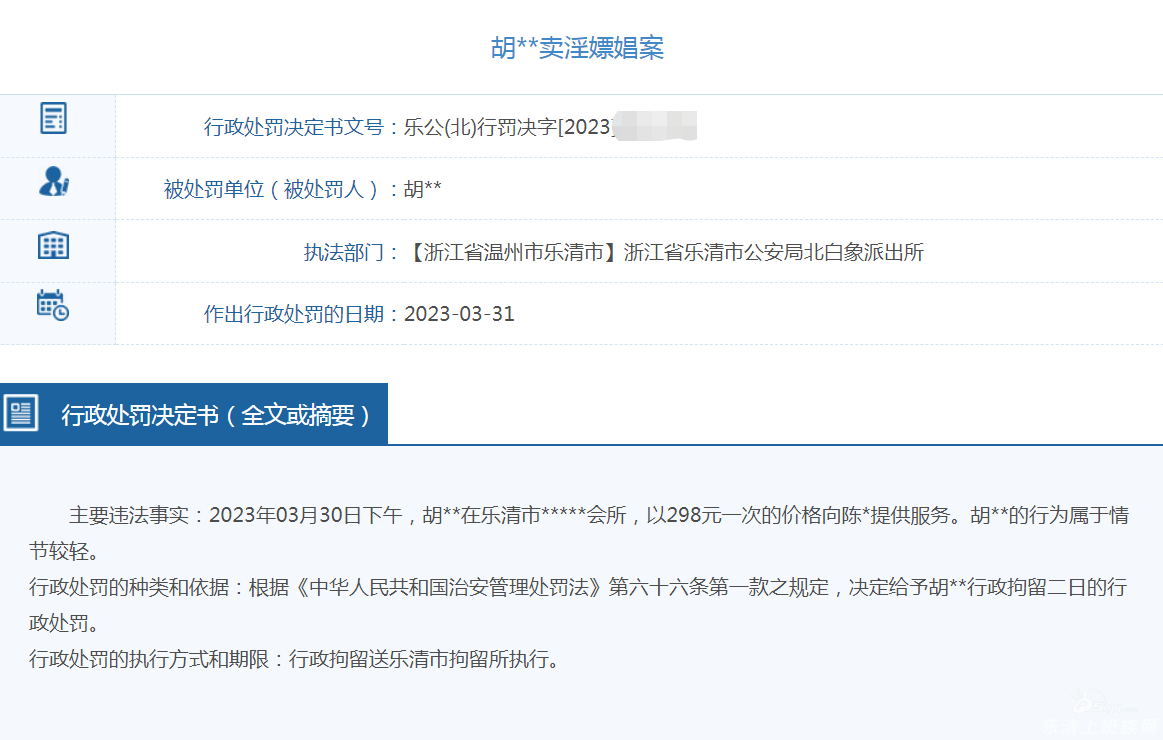
Task: Select the 行政处罚决定书文号 label
Action: pyautogui.click(x=294, y=127)
